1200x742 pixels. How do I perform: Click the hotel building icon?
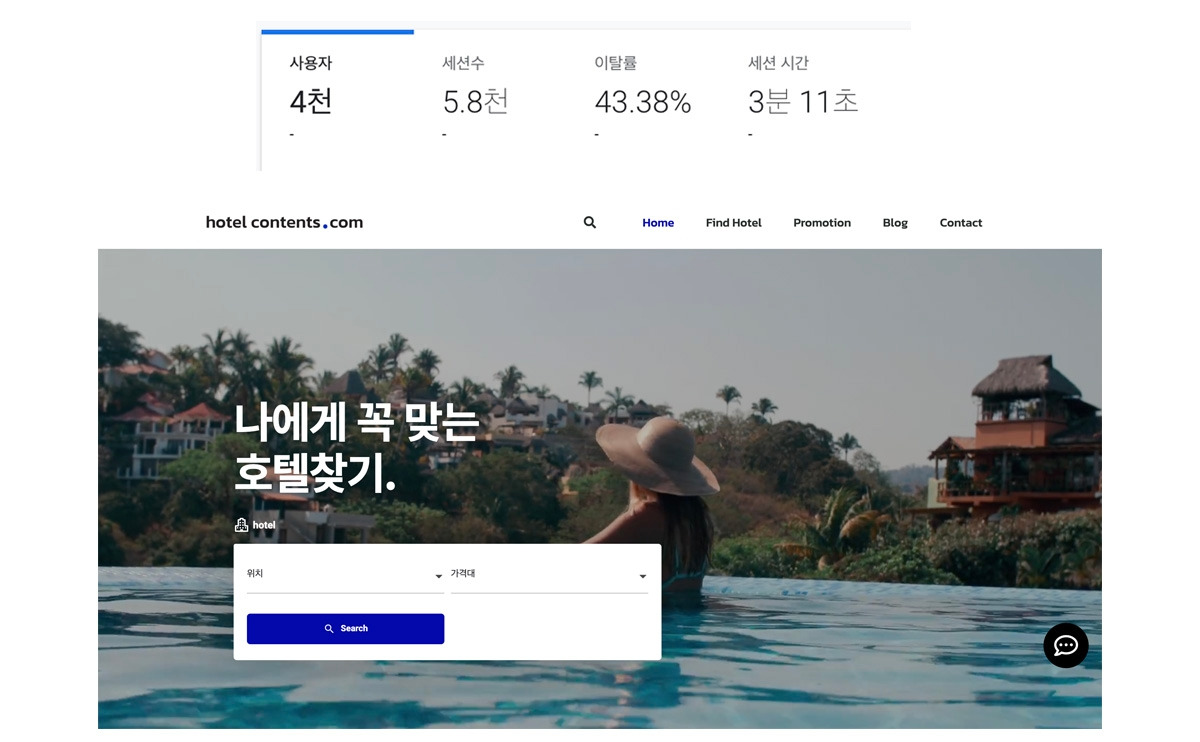241,525
